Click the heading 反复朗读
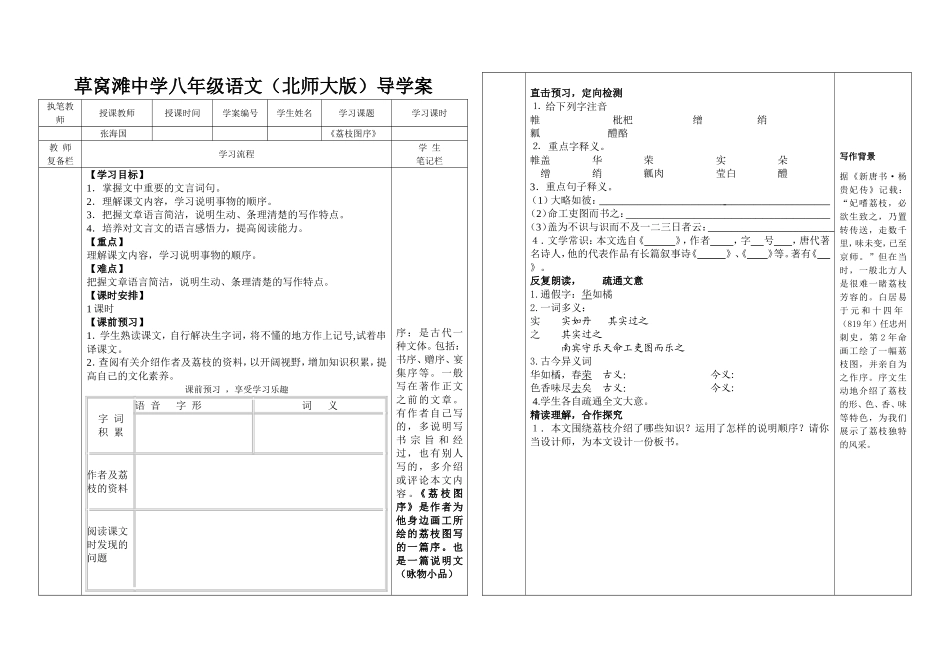 point(552,281)
